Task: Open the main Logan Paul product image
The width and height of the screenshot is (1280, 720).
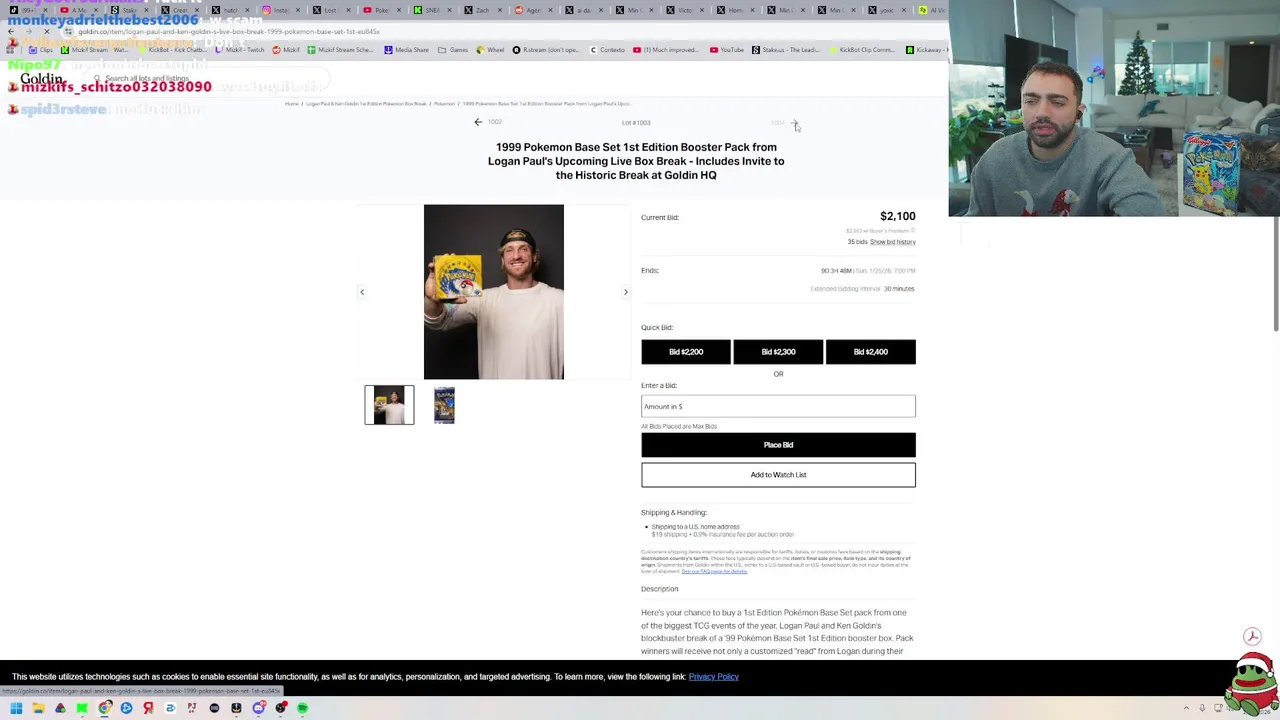Action: tap(494, 292)
